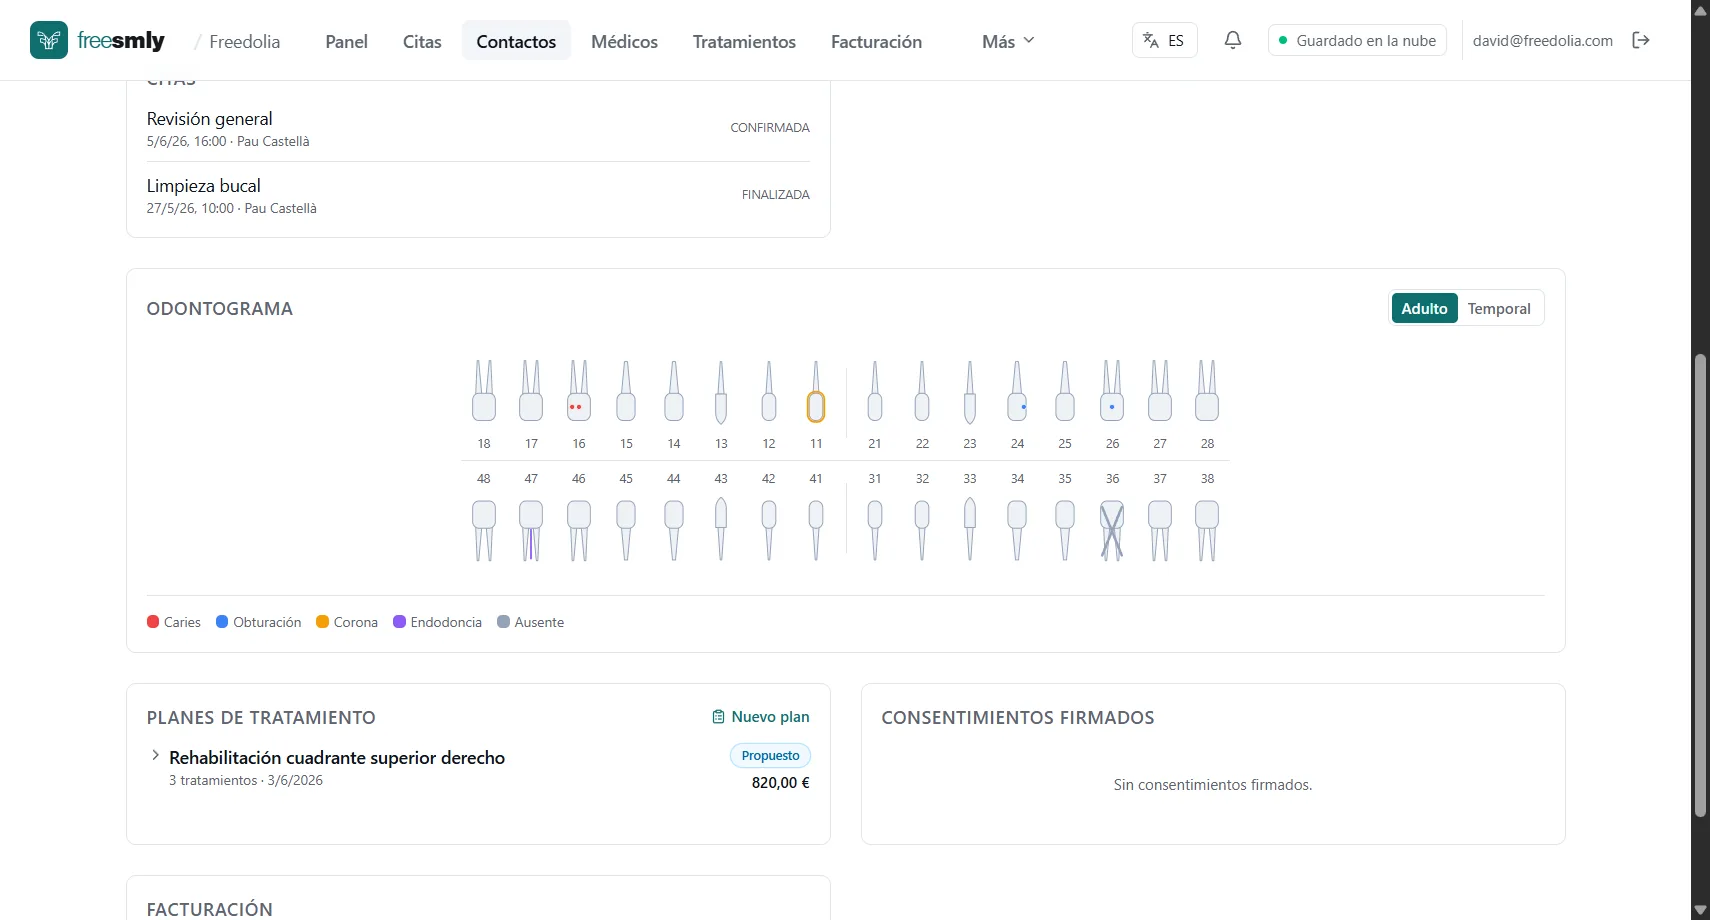Select absent tooth 36 marked with X
The image size is (1710, 920).
point(1112,530)
